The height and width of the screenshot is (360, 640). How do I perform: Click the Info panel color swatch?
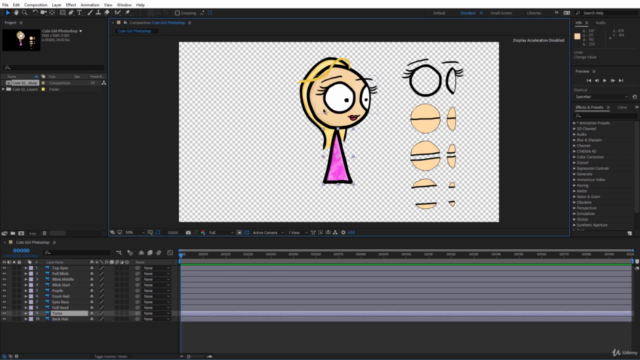click(577, 36)
